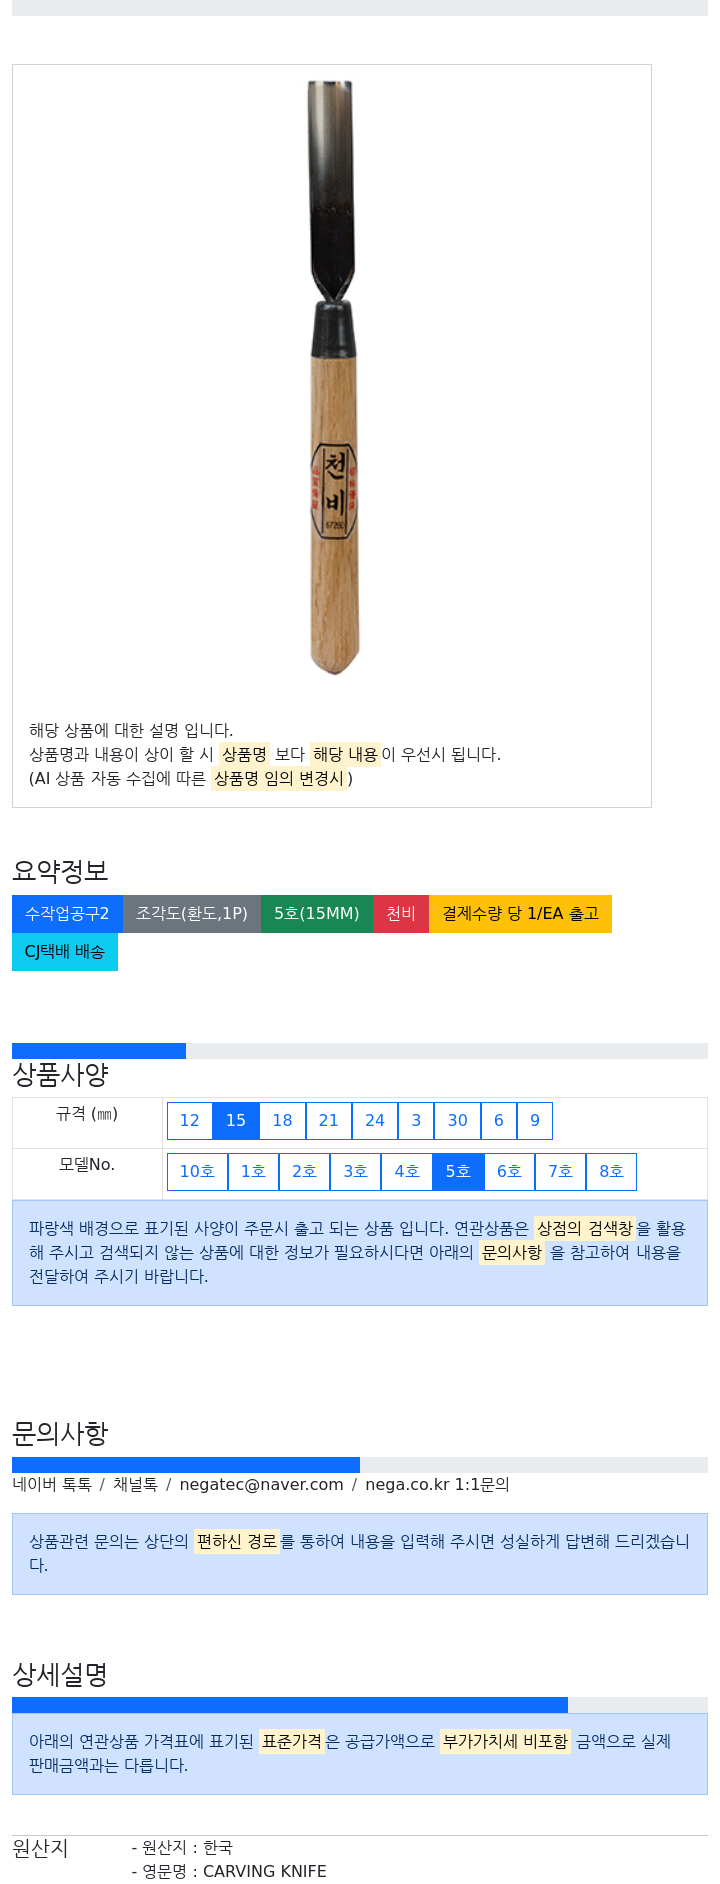The image size is (720, 1884).
Task: Click the carving knife product image
Action: [x=333, y=378]
